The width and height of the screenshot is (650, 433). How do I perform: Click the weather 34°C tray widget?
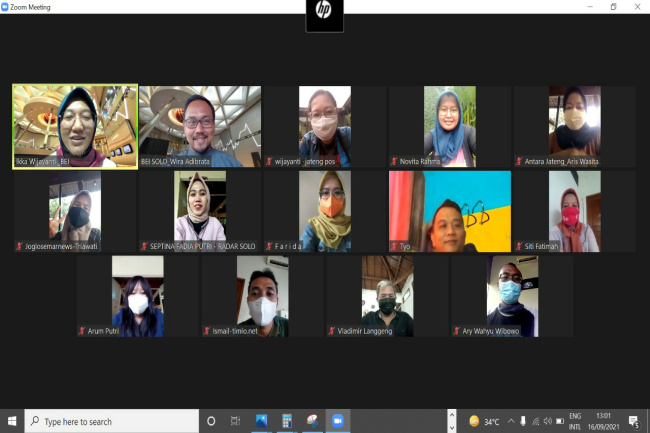(x=484, y=421)
